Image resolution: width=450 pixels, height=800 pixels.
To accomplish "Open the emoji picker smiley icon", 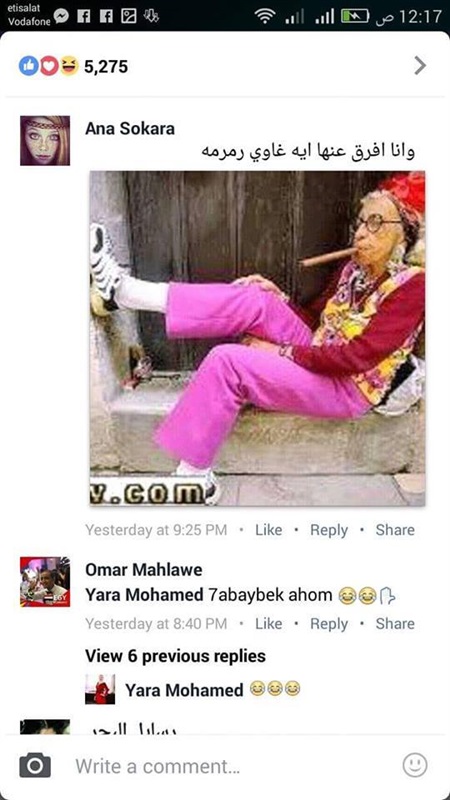I will point(414,765).
